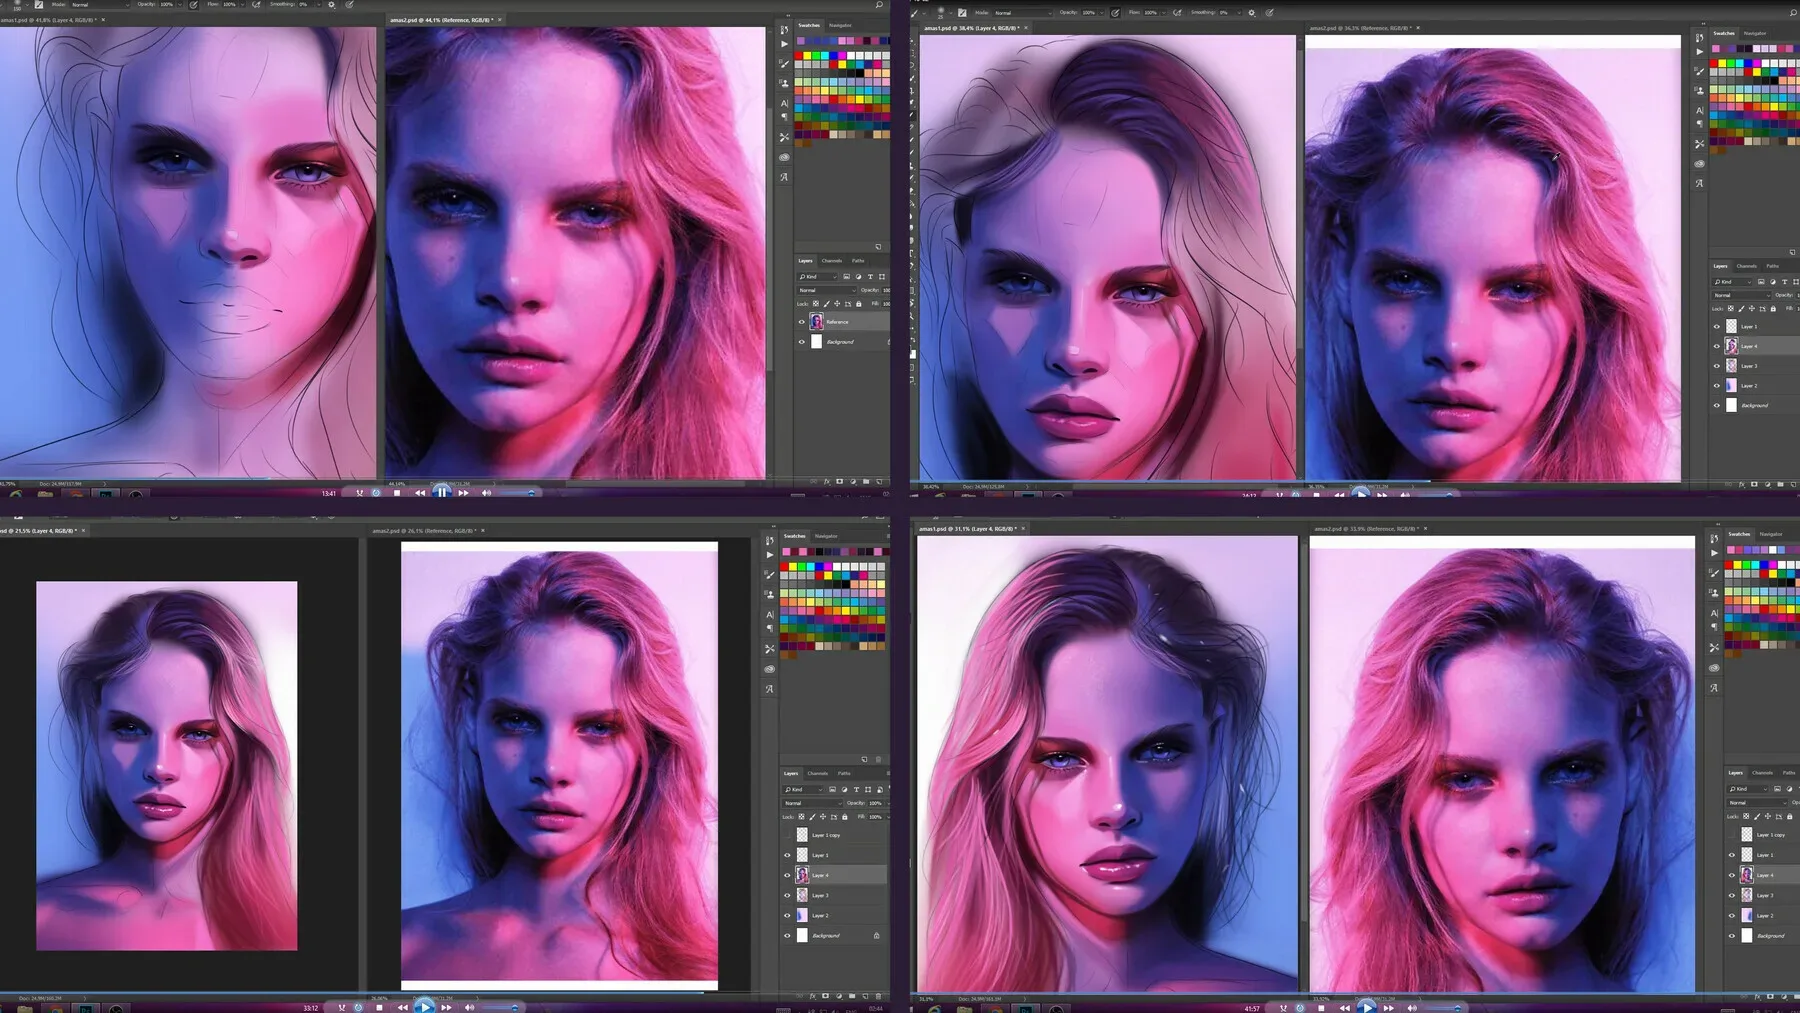Enable Lock all on the selected layer
Viewport: 1800px width, 1013px height.
(844, 817)
